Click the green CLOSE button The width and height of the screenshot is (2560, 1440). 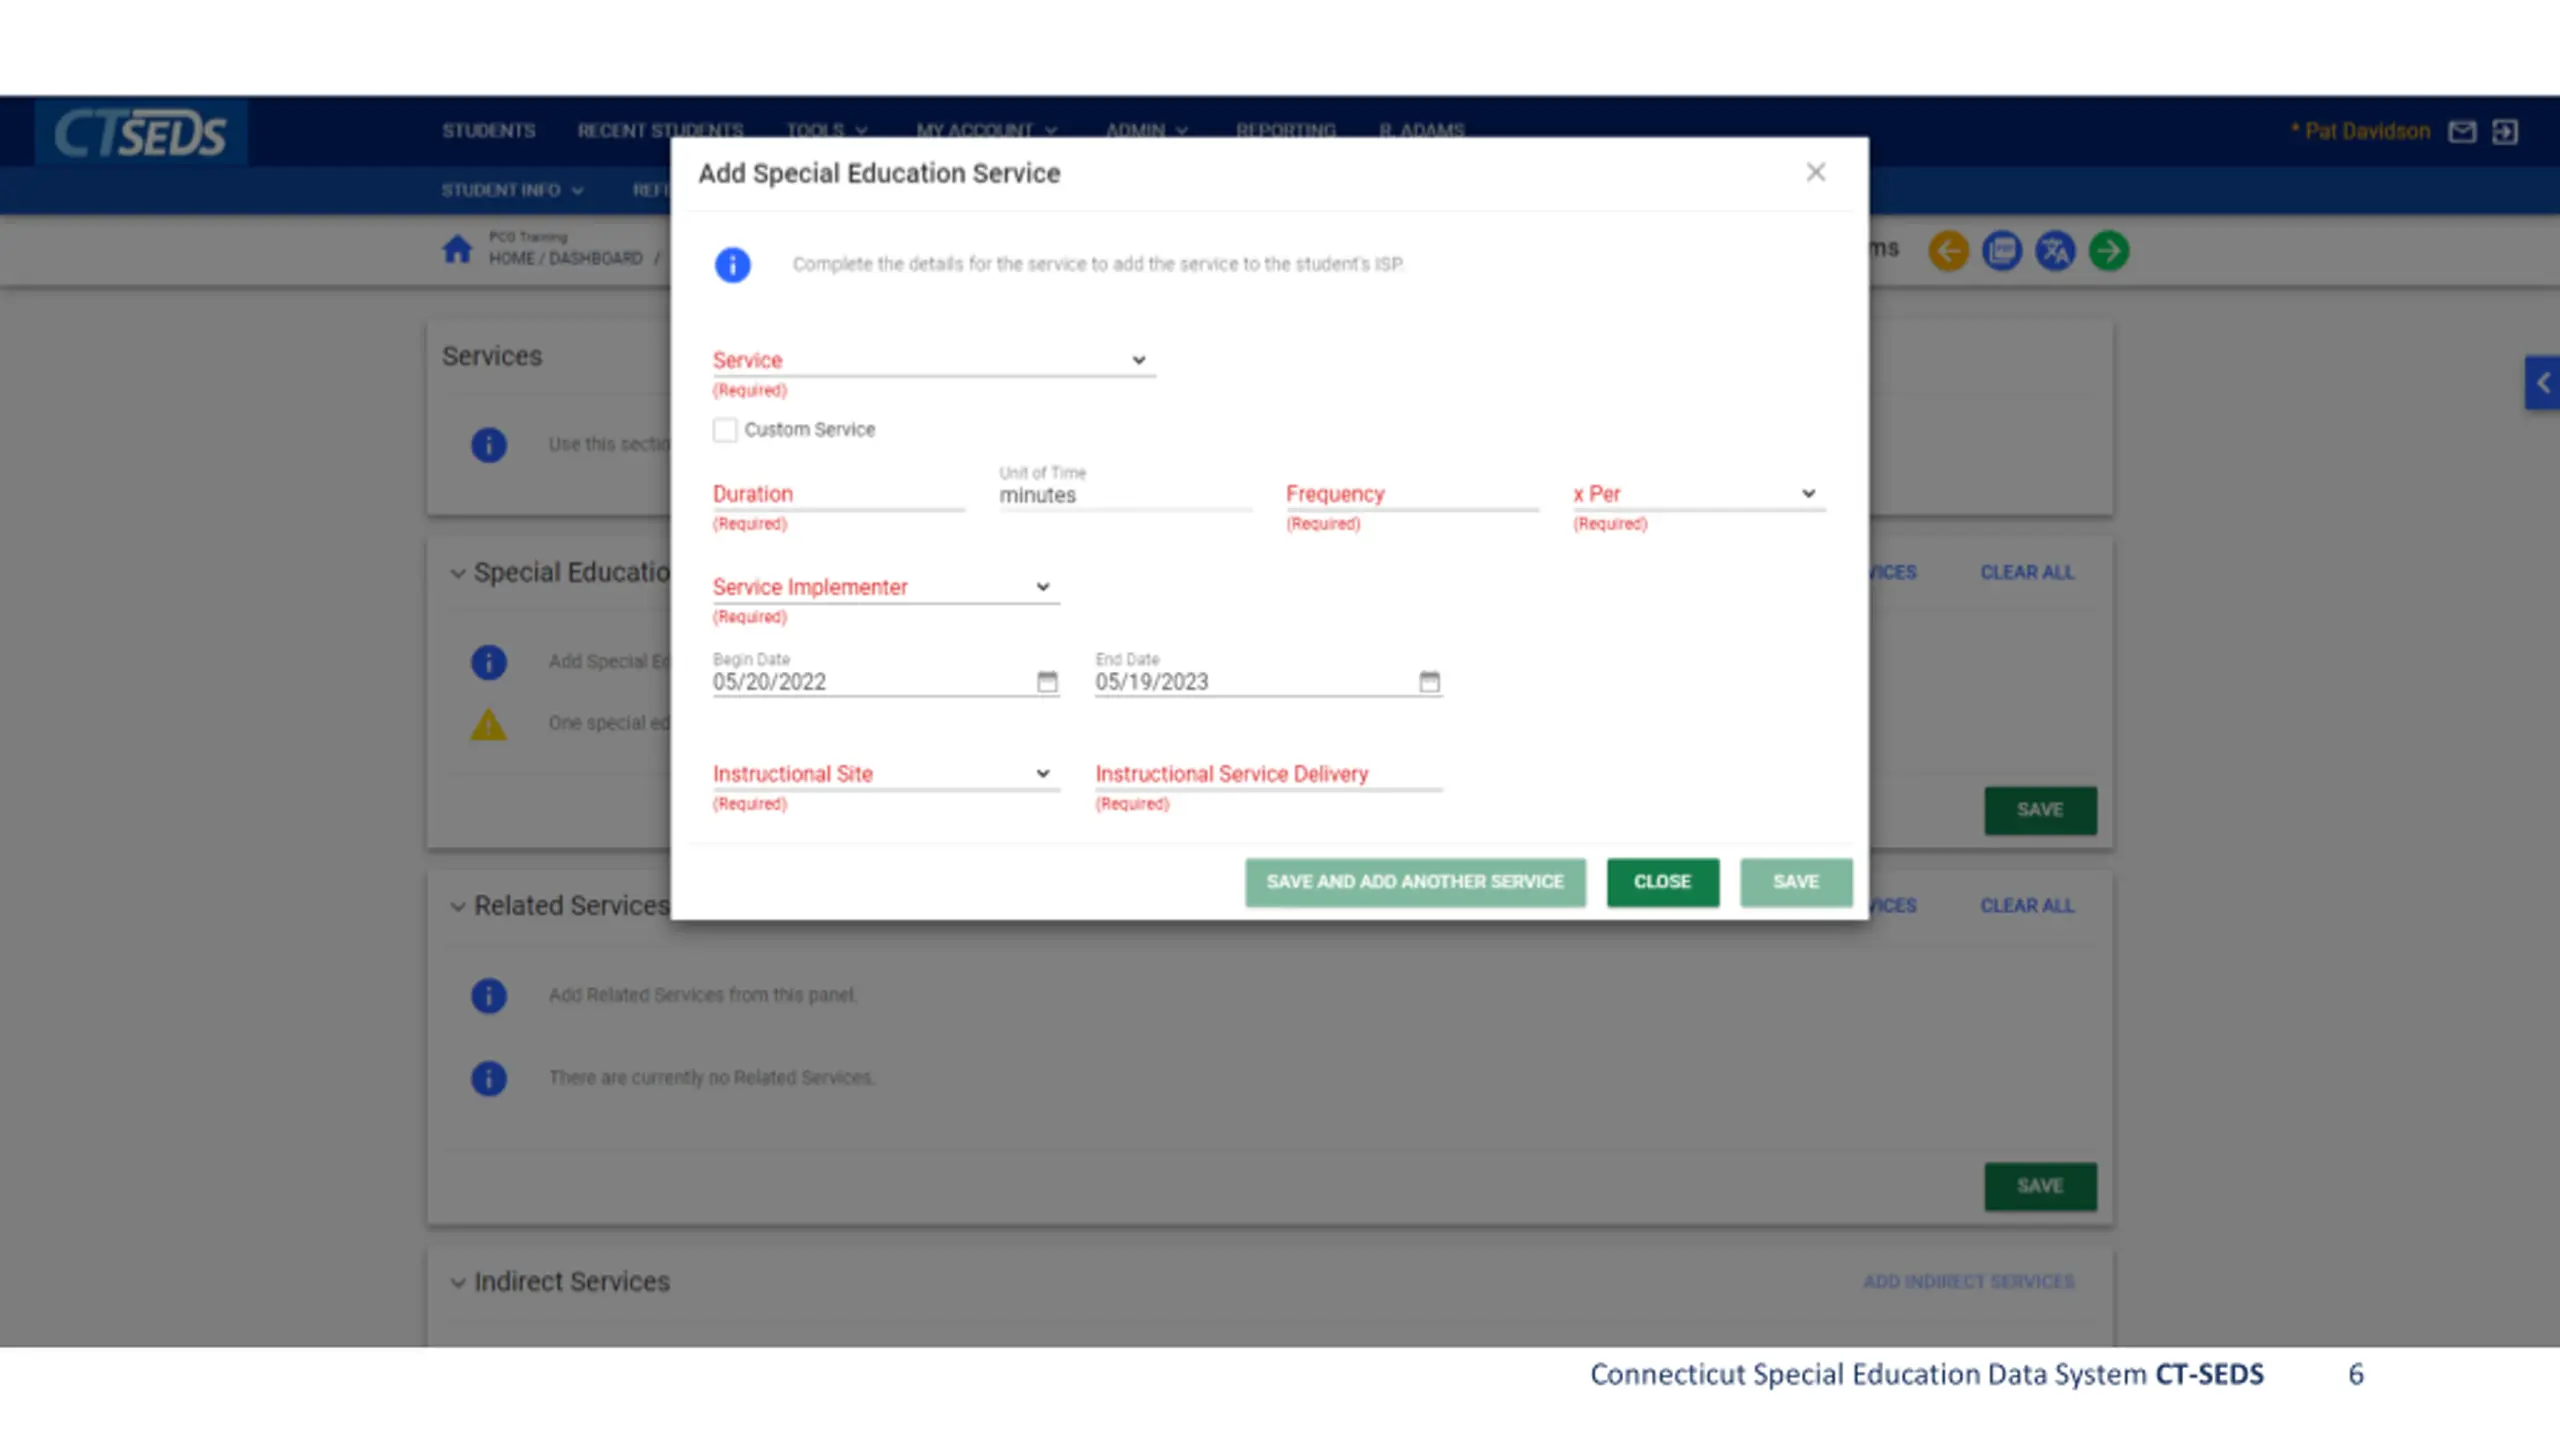pyautogui.click(x=1662, y=882)
